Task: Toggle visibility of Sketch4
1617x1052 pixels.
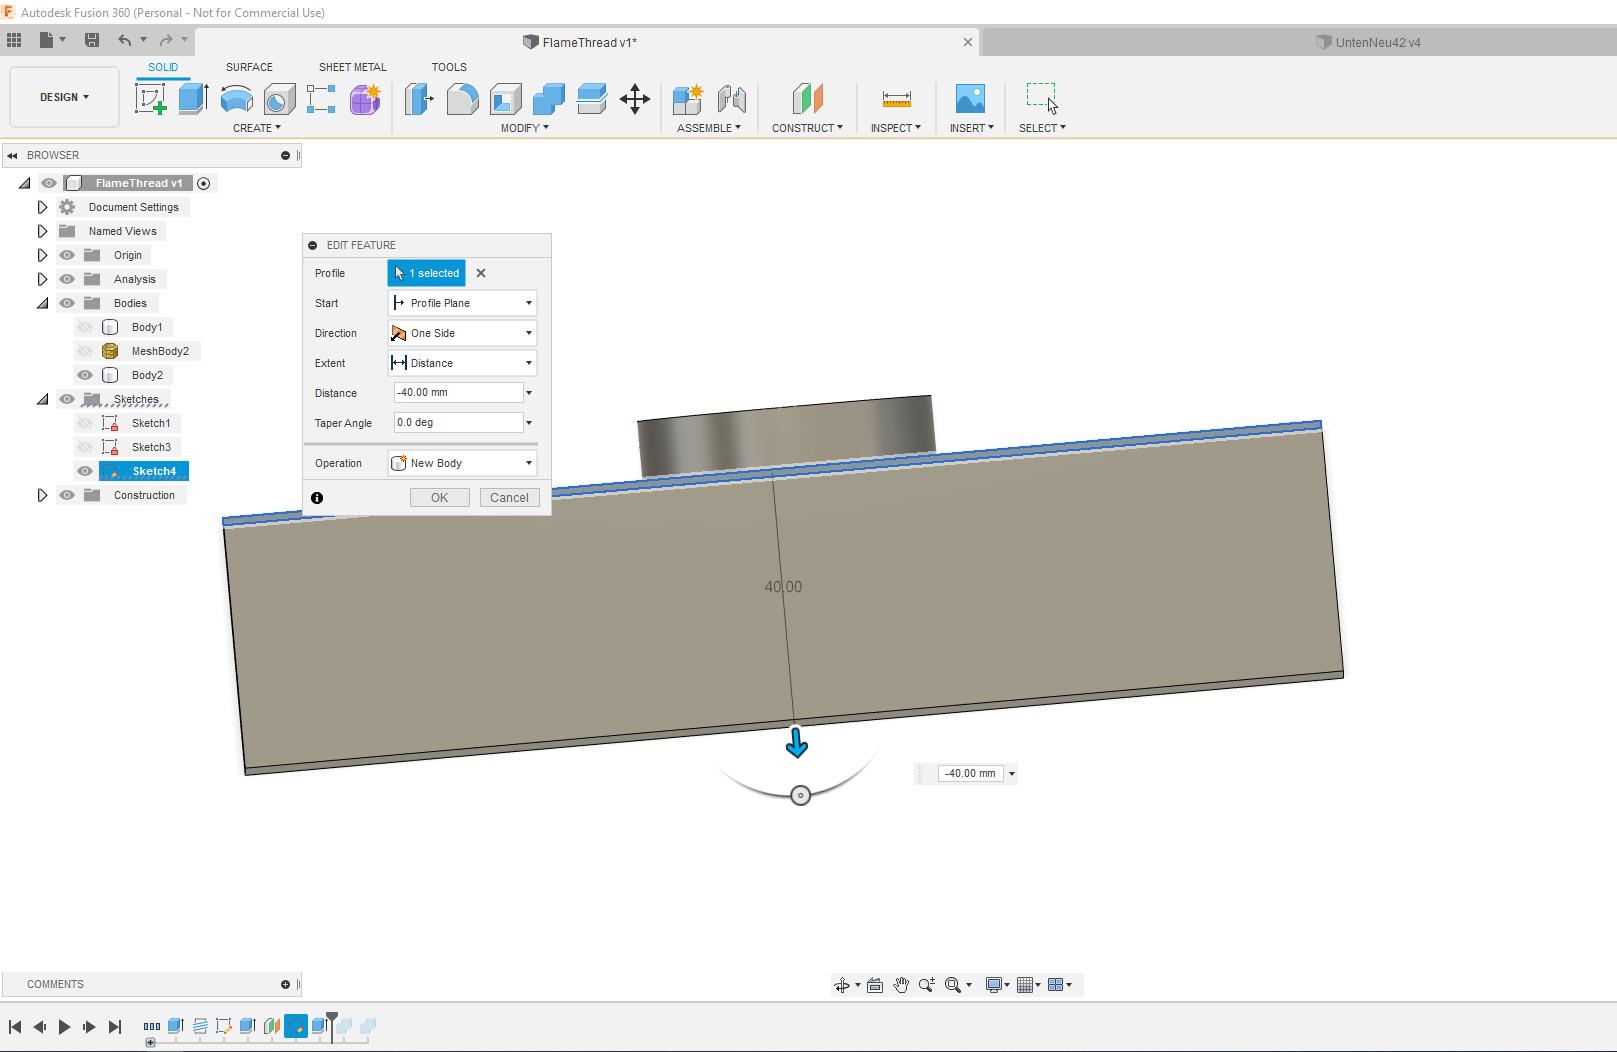Action: [85, 471]
